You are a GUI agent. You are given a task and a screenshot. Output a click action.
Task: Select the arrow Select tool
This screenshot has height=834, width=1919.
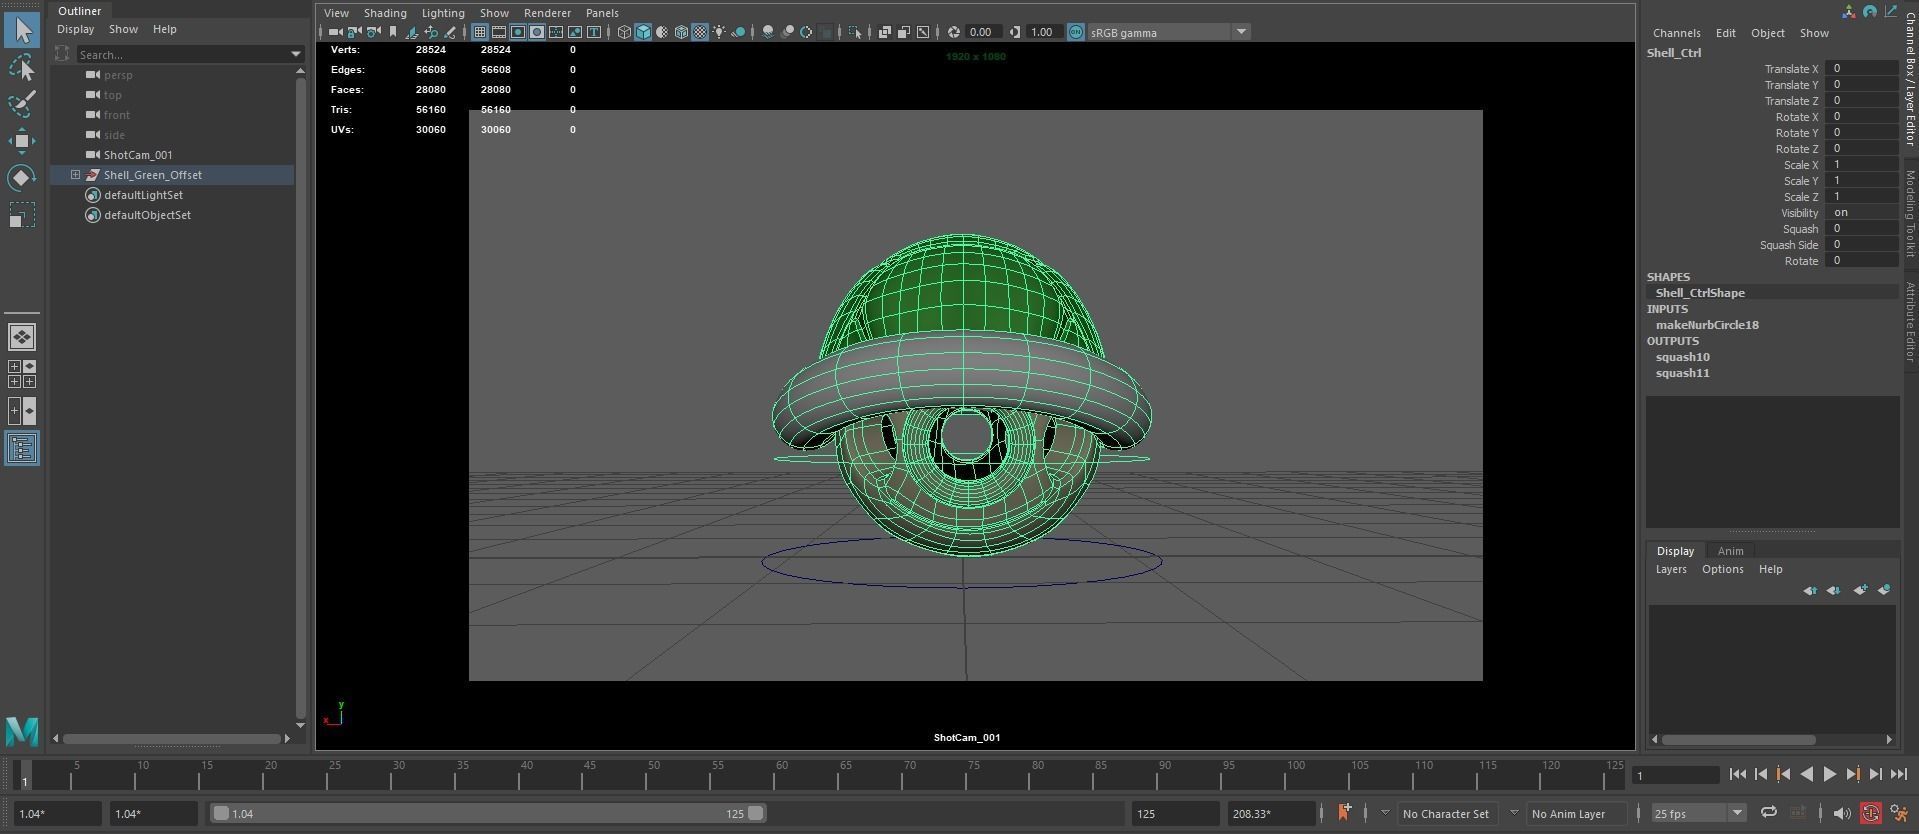(x=22, y=29)
